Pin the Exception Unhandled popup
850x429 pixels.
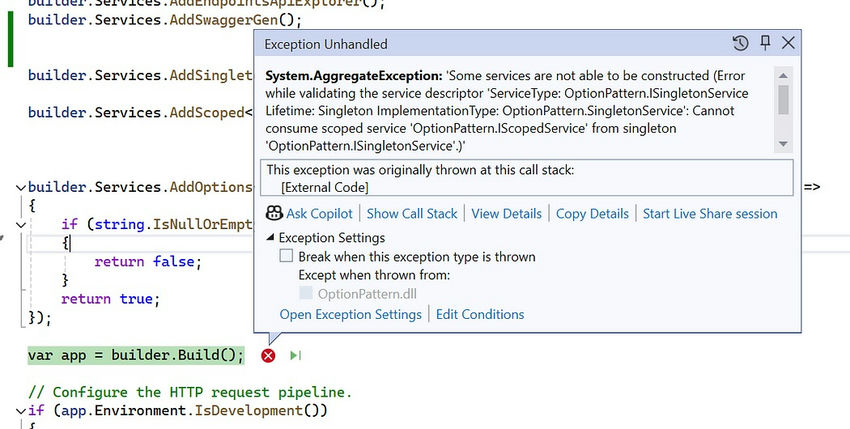765,43
